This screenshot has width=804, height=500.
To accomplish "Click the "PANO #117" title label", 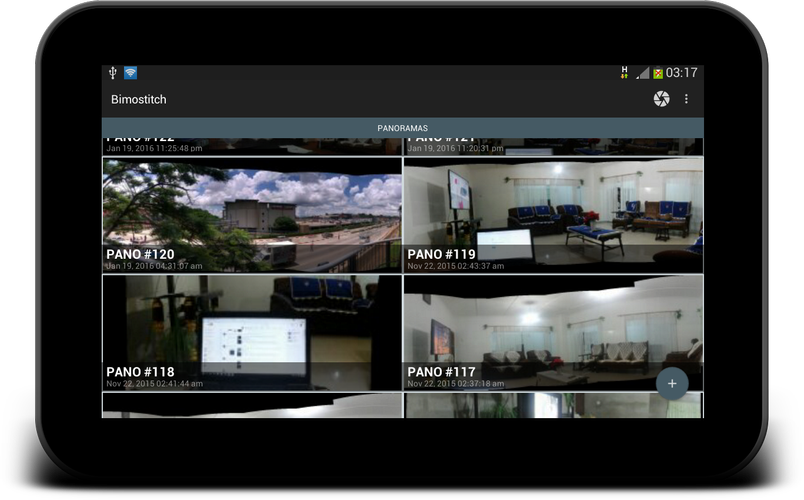I will [x=441, y=372].
